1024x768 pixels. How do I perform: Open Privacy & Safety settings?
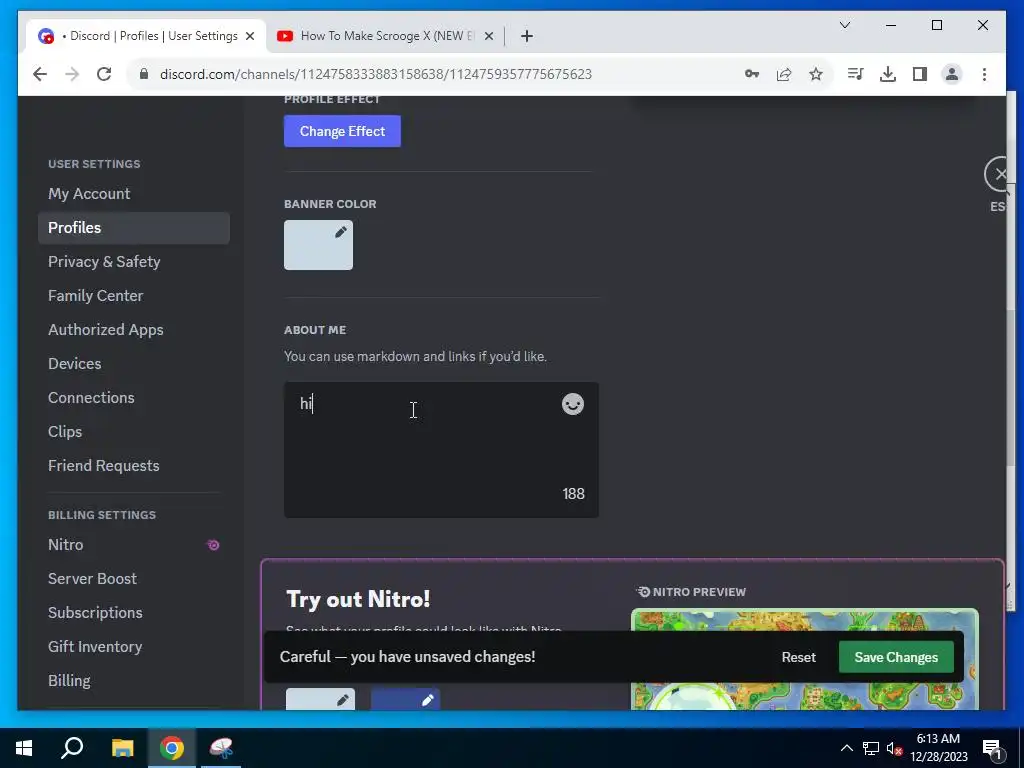[x=134, y=262]
